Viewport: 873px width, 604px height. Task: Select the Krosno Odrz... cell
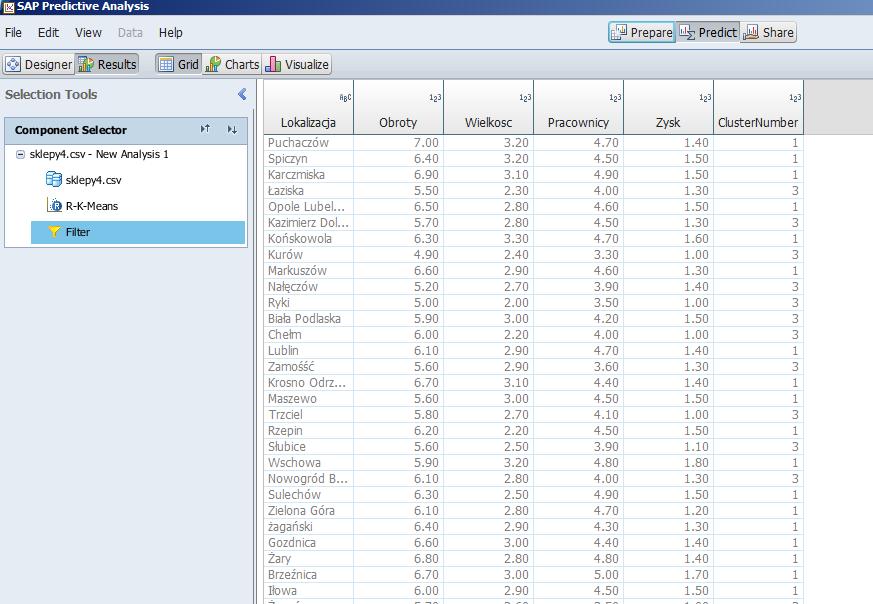[308, 382]
